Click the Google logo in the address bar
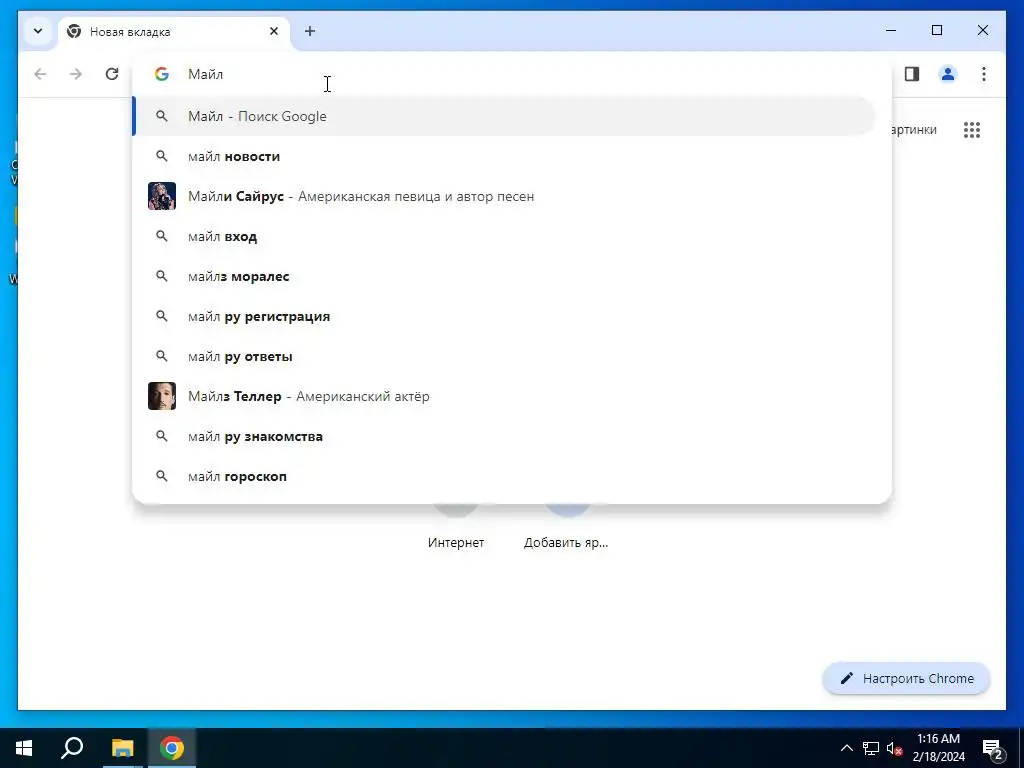This screenshot has height=768, width=1024. pos(161,74)
